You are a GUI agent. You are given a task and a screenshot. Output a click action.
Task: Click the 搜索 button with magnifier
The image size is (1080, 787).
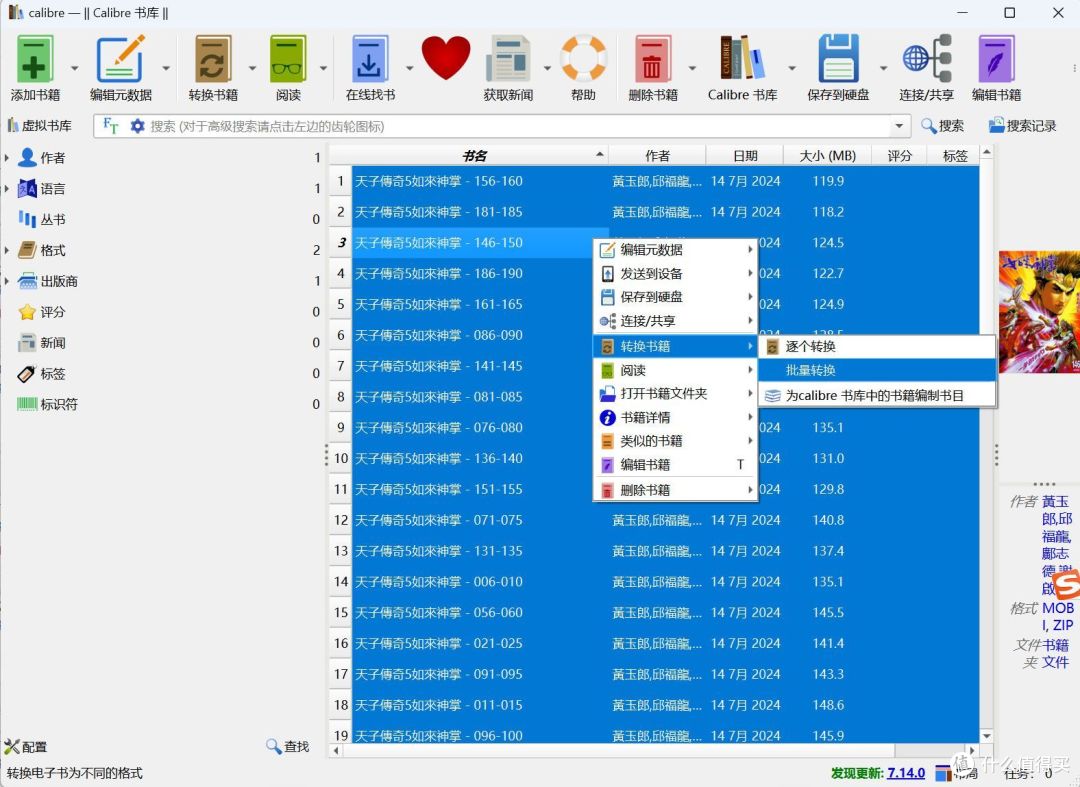pyautogui.click(x=942, y=126)
